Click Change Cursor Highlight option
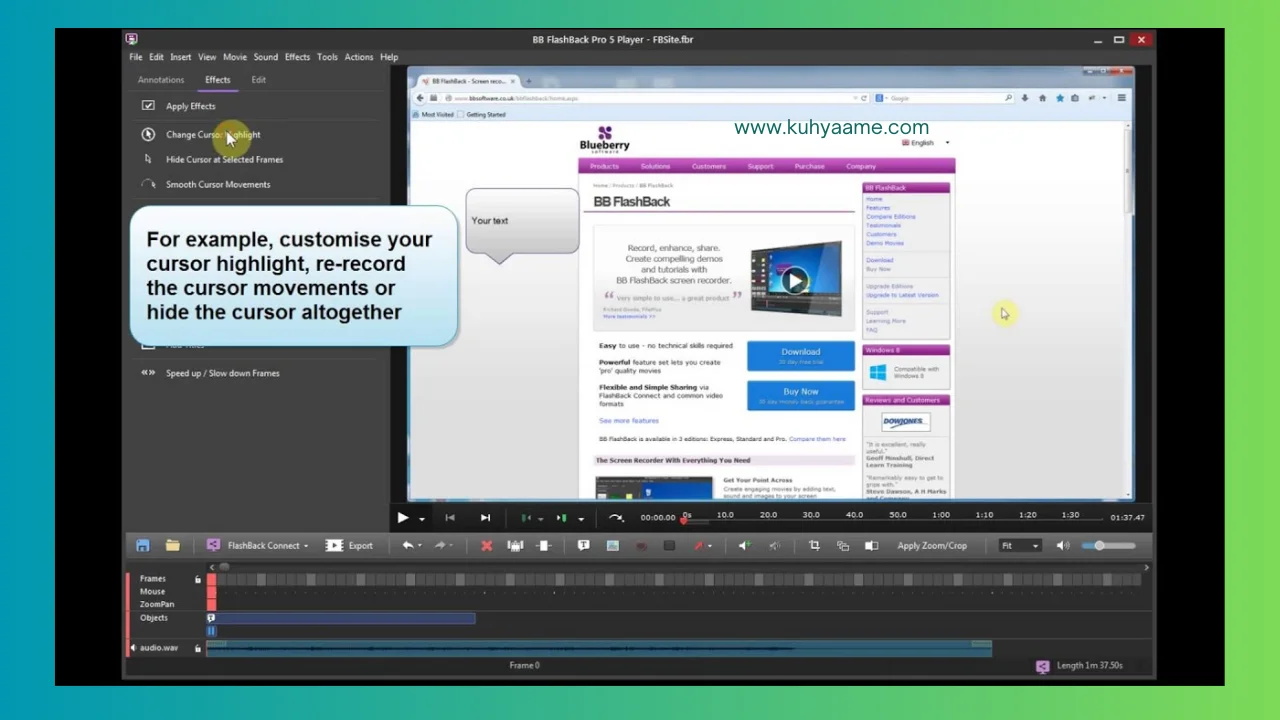Viewport: 1280px width, 720px height. coord(213,134)
